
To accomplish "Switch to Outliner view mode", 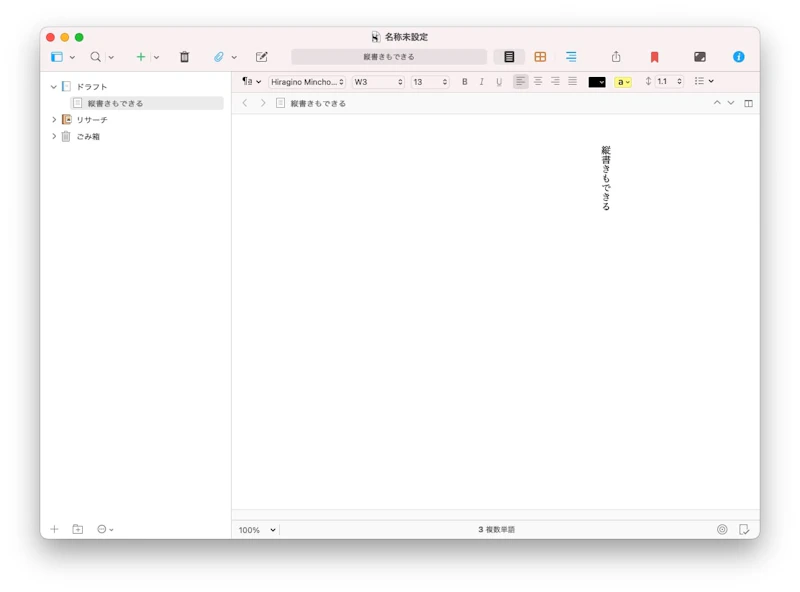I will click(x=570, y=56).
